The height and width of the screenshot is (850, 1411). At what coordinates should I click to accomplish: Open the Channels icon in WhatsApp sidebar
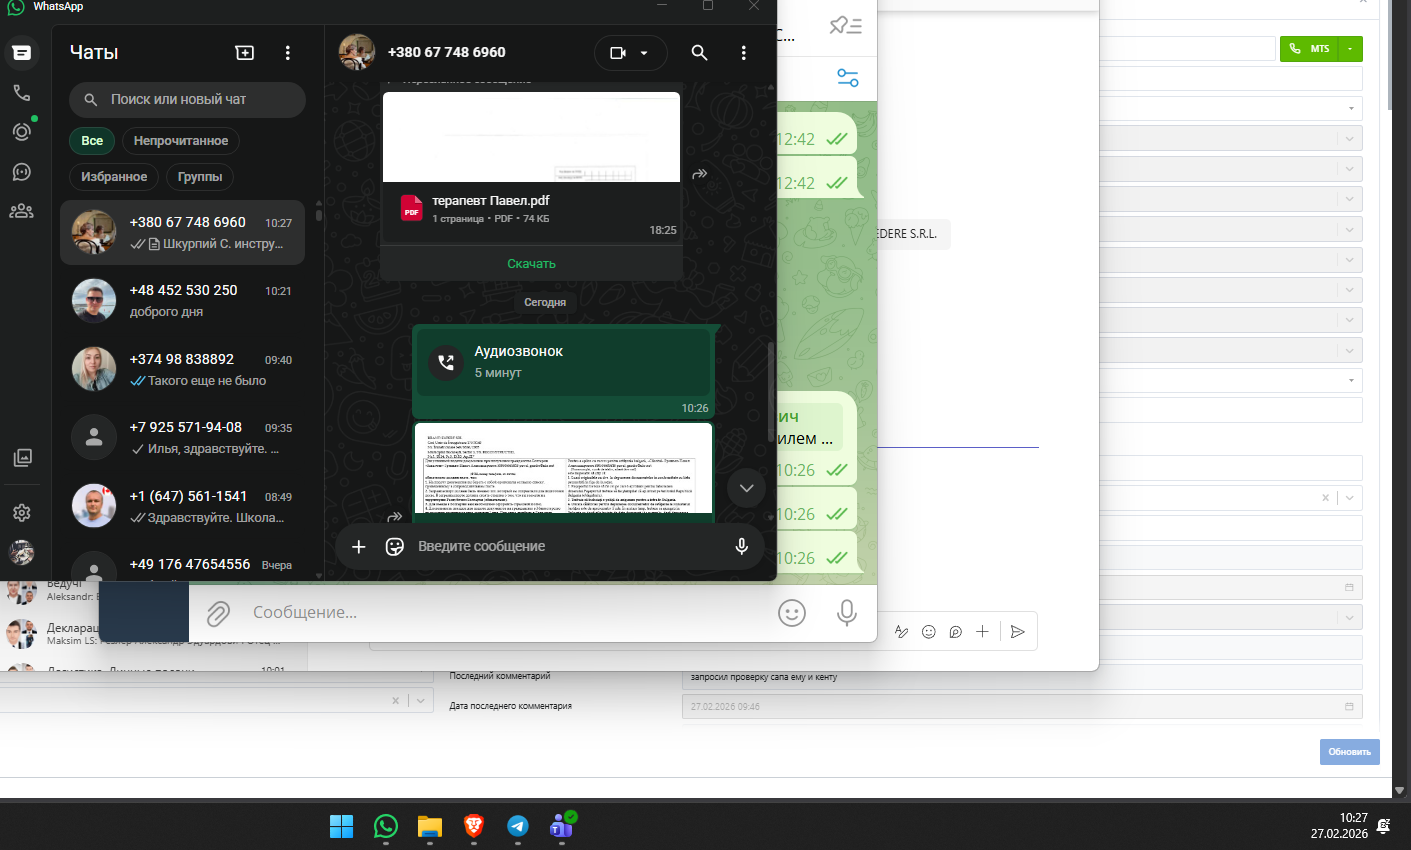tap(22, 172)
